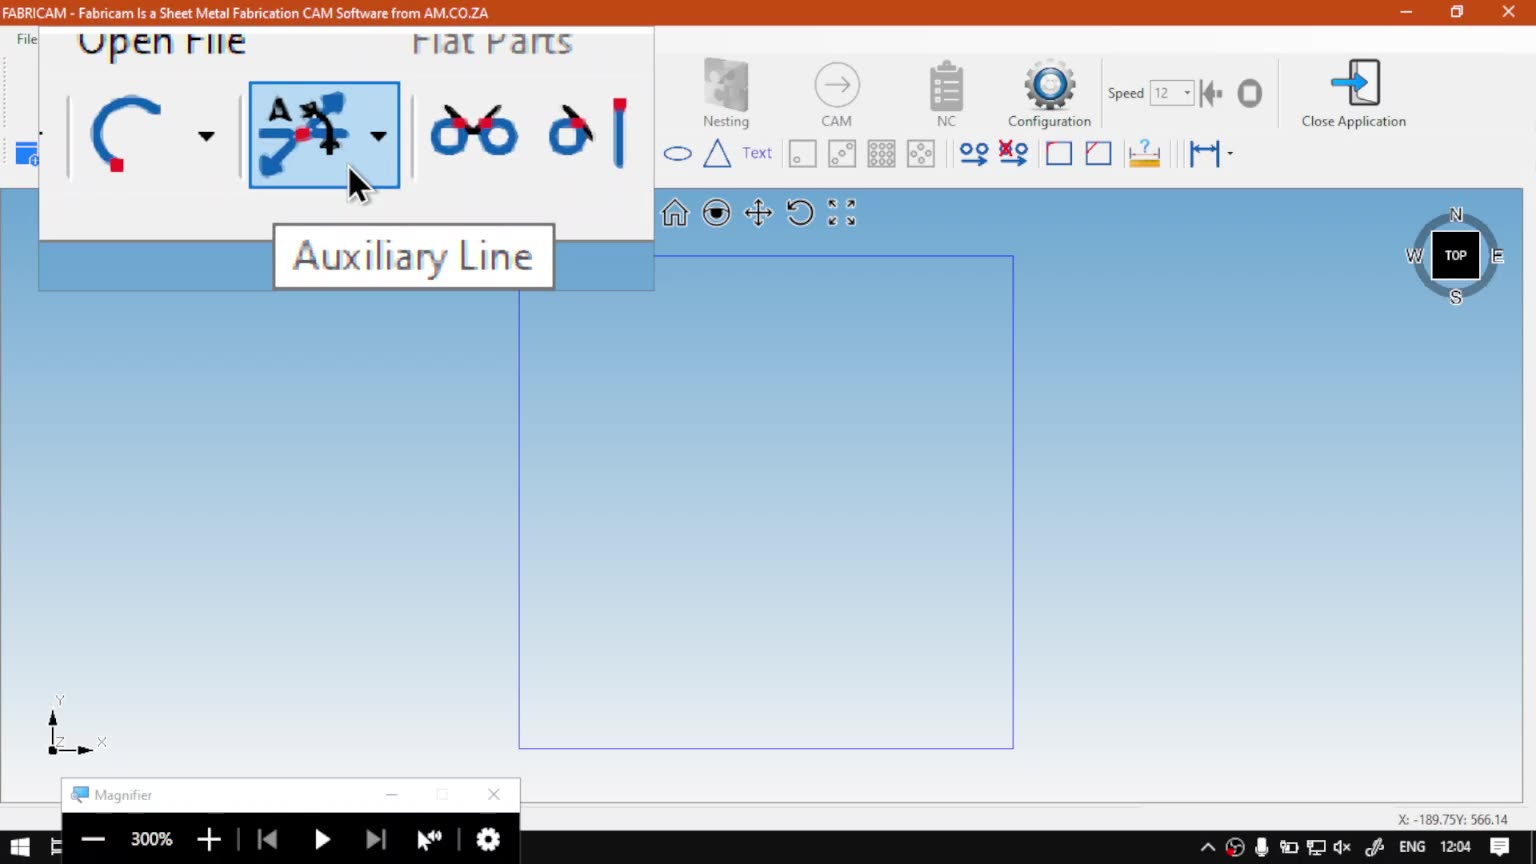Click the fit-to-screen expand arrows icon
The height and width of the screenshot is (864, 1536).
(842, 213)
